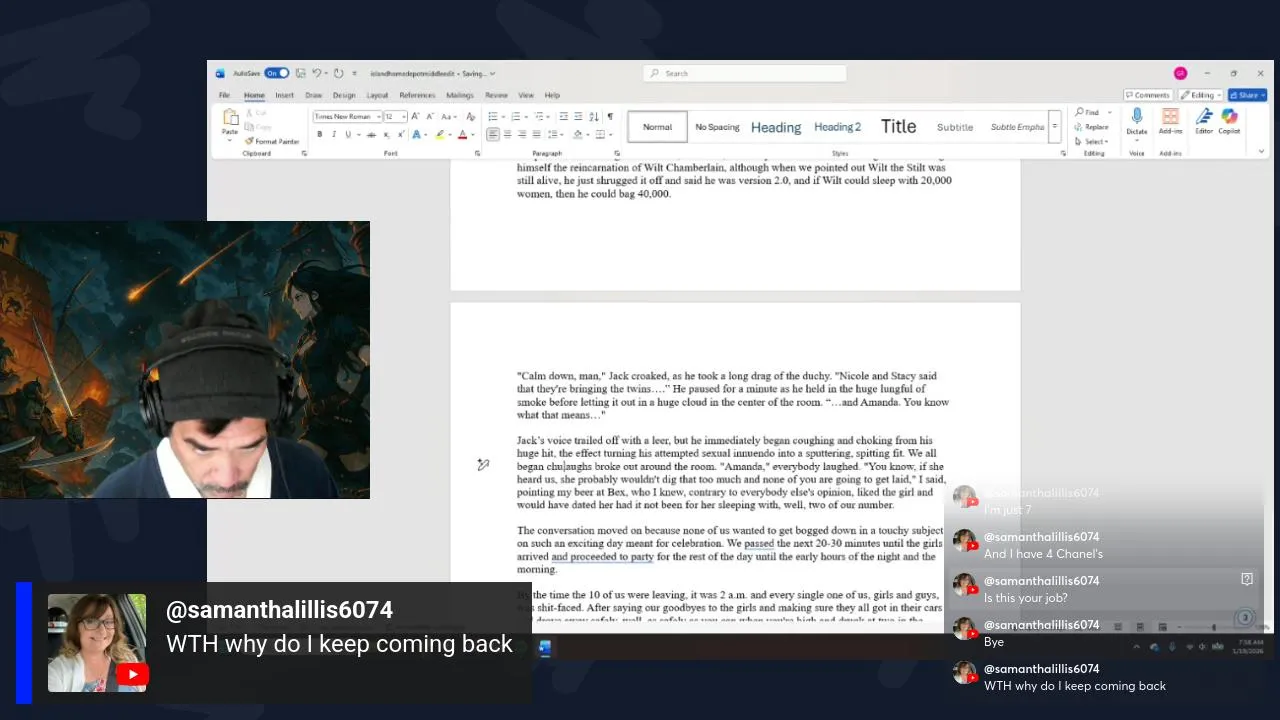Switch to the Draw ribbon tab

pos(314,95)
